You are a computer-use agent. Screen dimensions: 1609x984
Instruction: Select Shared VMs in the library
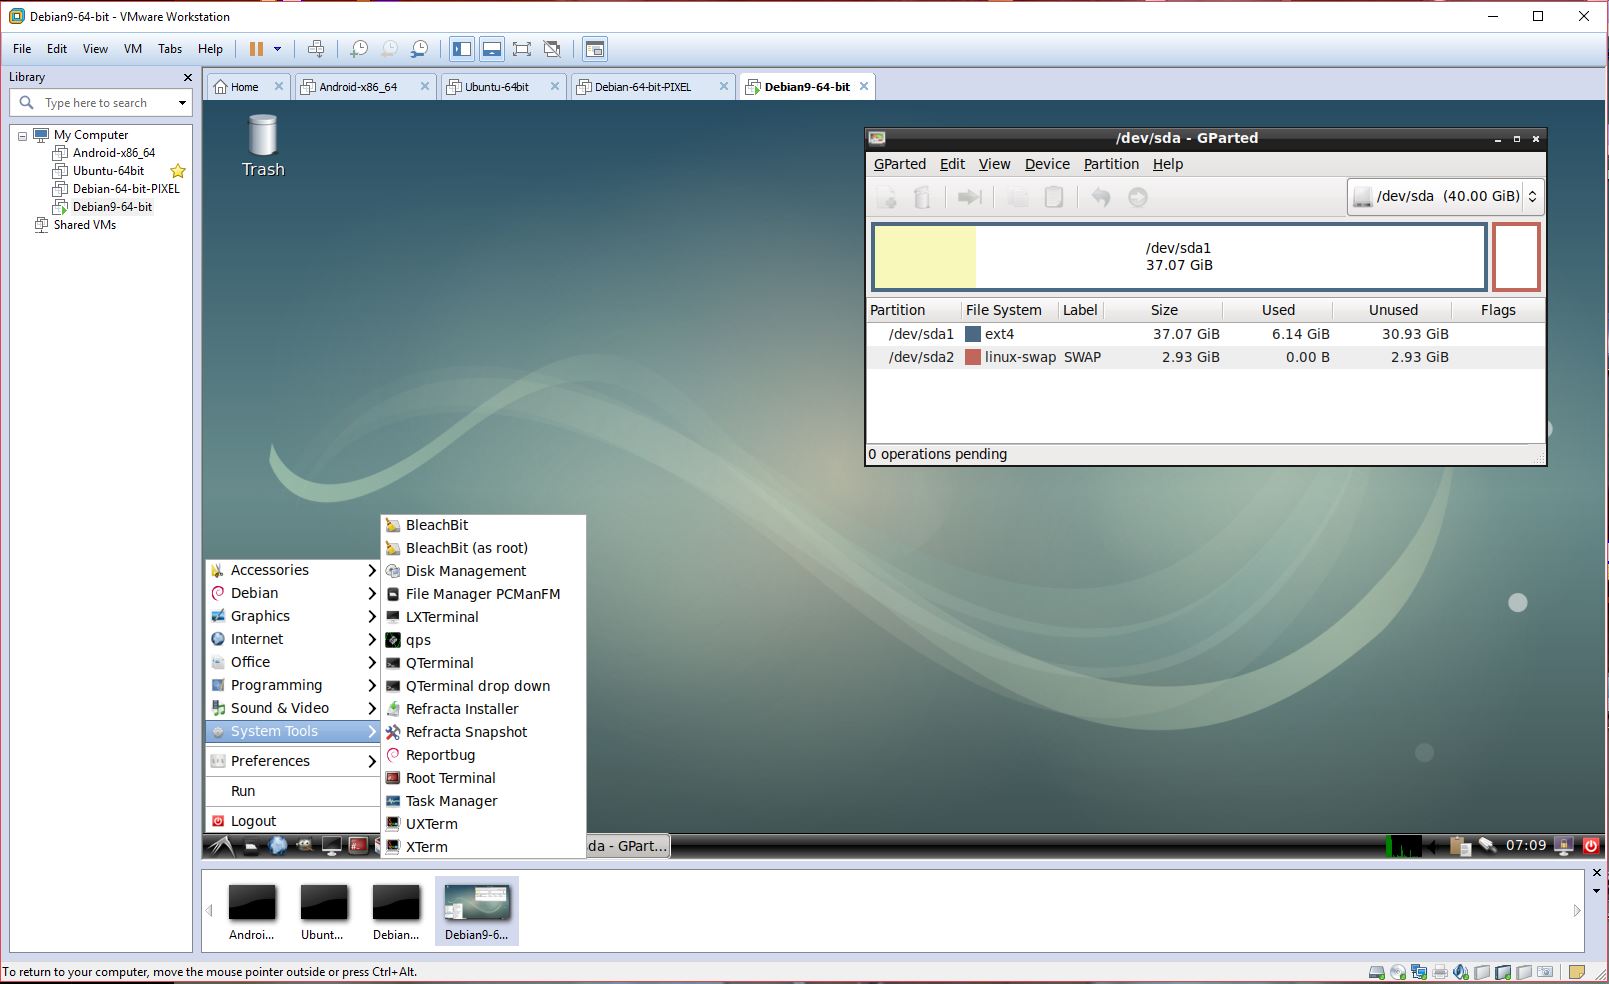click(x=84, y=225)
